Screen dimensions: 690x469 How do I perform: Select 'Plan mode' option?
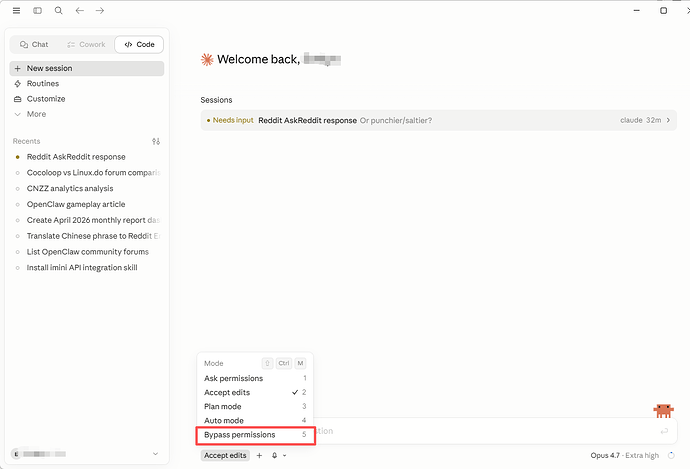point(255,407)
